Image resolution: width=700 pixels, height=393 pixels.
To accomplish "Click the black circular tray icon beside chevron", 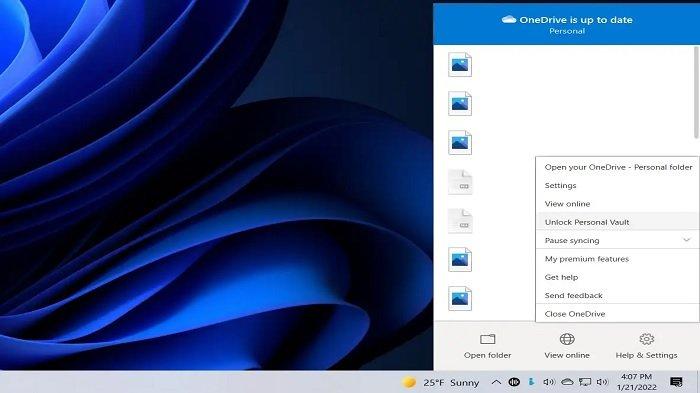I will [514, 382].
